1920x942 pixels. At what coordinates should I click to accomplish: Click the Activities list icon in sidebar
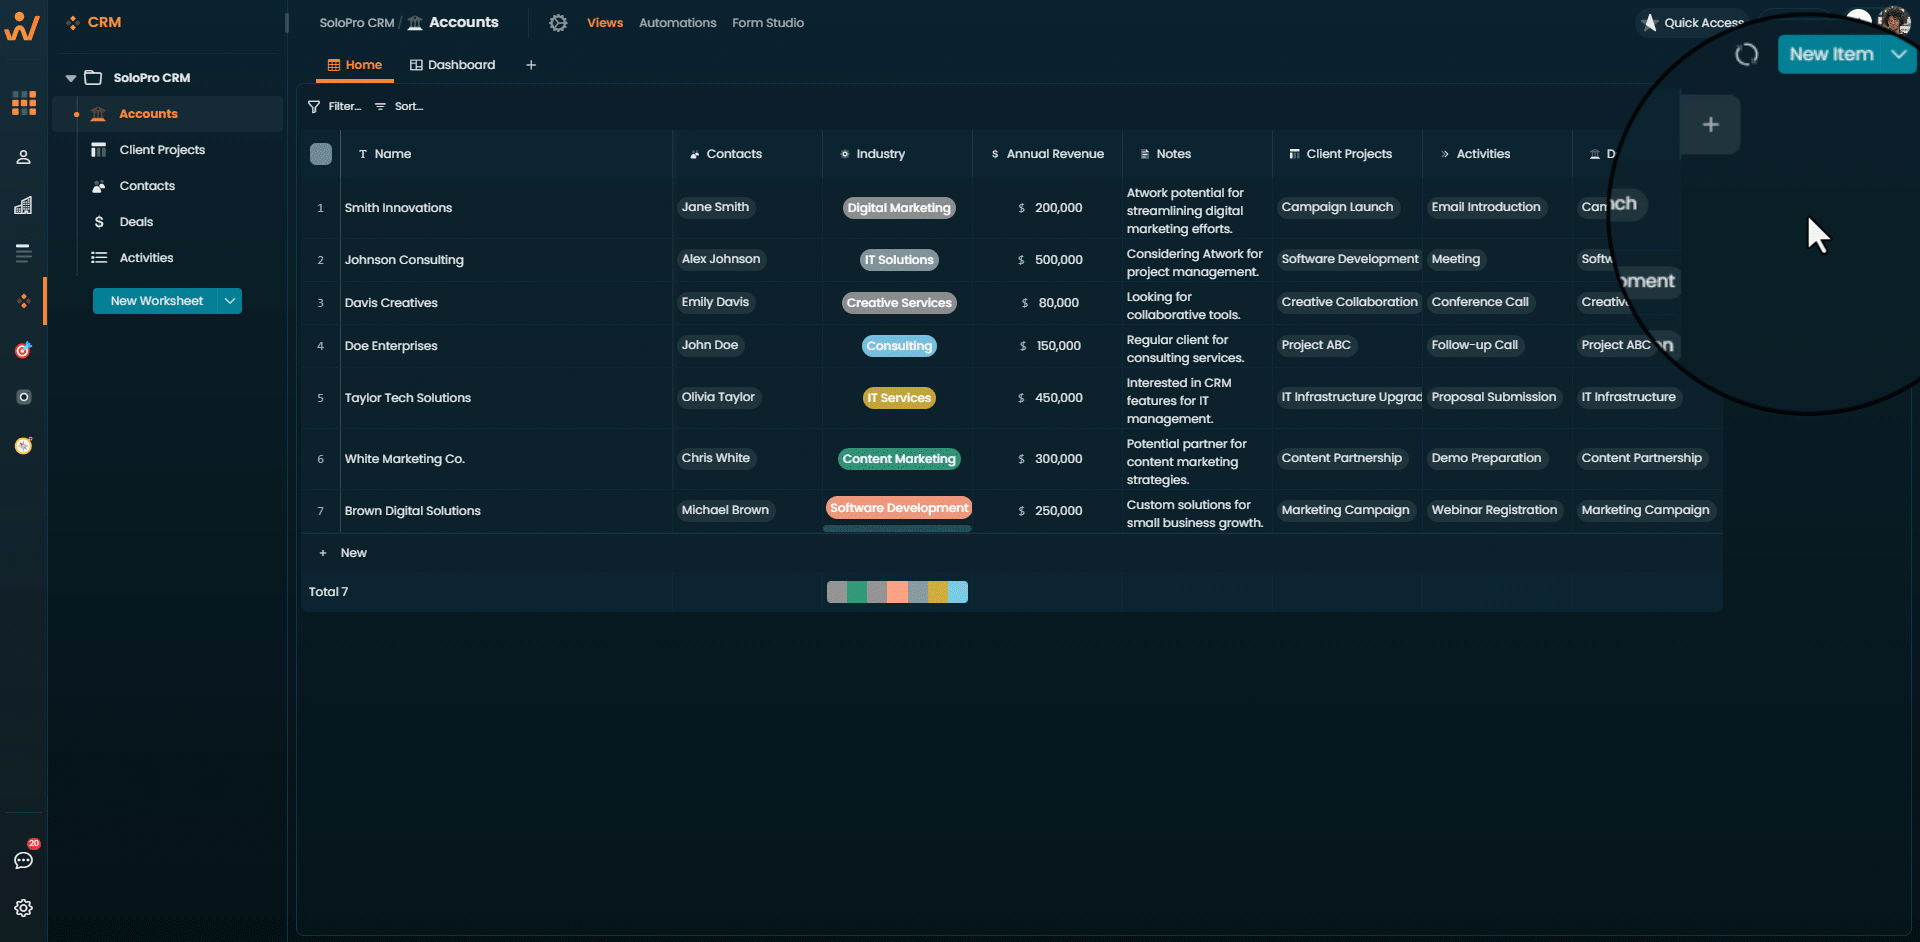[x=99, y=258]
